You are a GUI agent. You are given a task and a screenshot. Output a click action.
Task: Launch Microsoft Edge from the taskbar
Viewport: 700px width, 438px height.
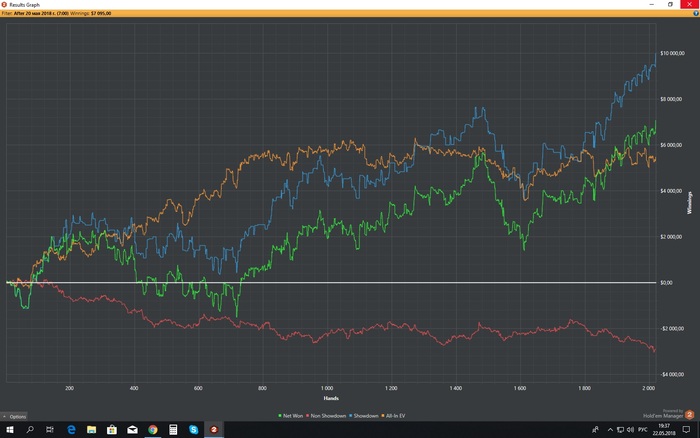[71, 430]
